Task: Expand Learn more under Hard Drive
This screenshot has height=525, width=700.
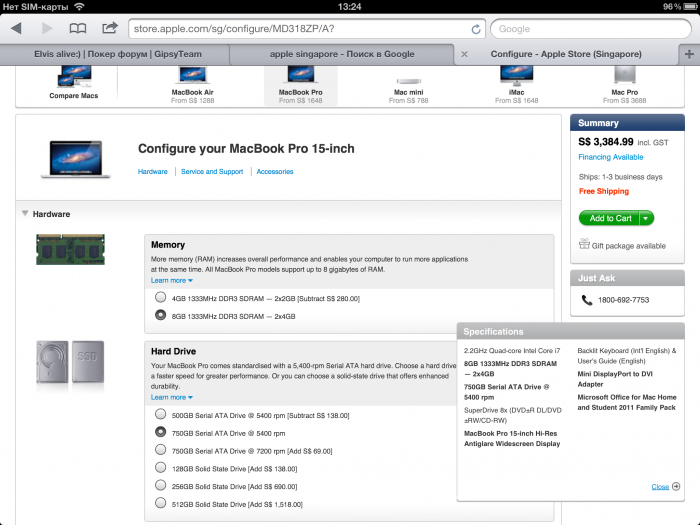Action: click(x=171, y=397)
